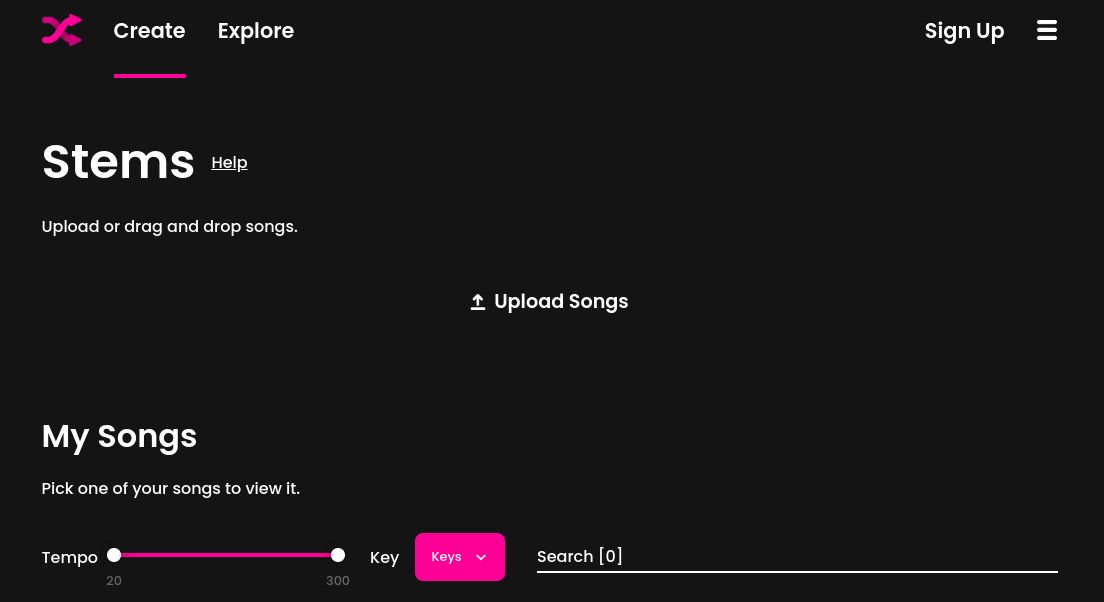Focus the Search [0] input field
This screenshot has width=1104, height=602.
(797, 556)
